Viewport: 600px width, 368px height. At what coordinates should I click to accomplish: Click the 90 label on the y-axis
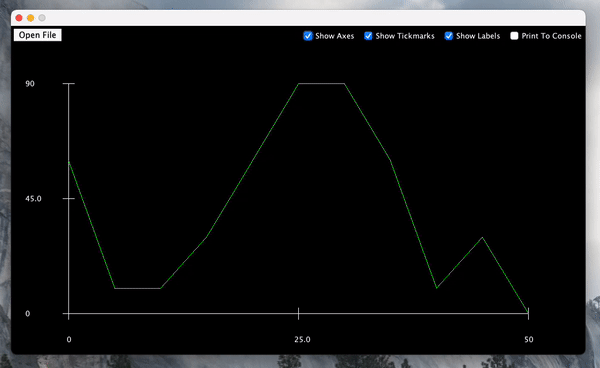tap(30, 83)
